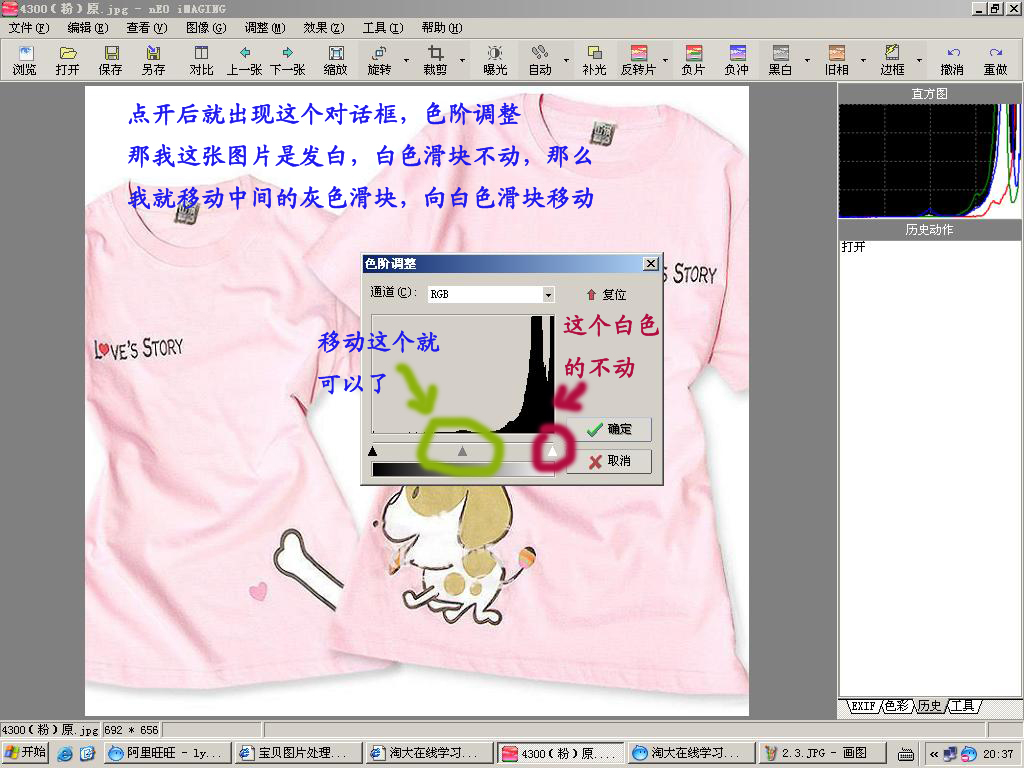This screenshot has height=768, width=1024.
Task: Switch to the EXIF tab
Action: [x=863, y=706]
